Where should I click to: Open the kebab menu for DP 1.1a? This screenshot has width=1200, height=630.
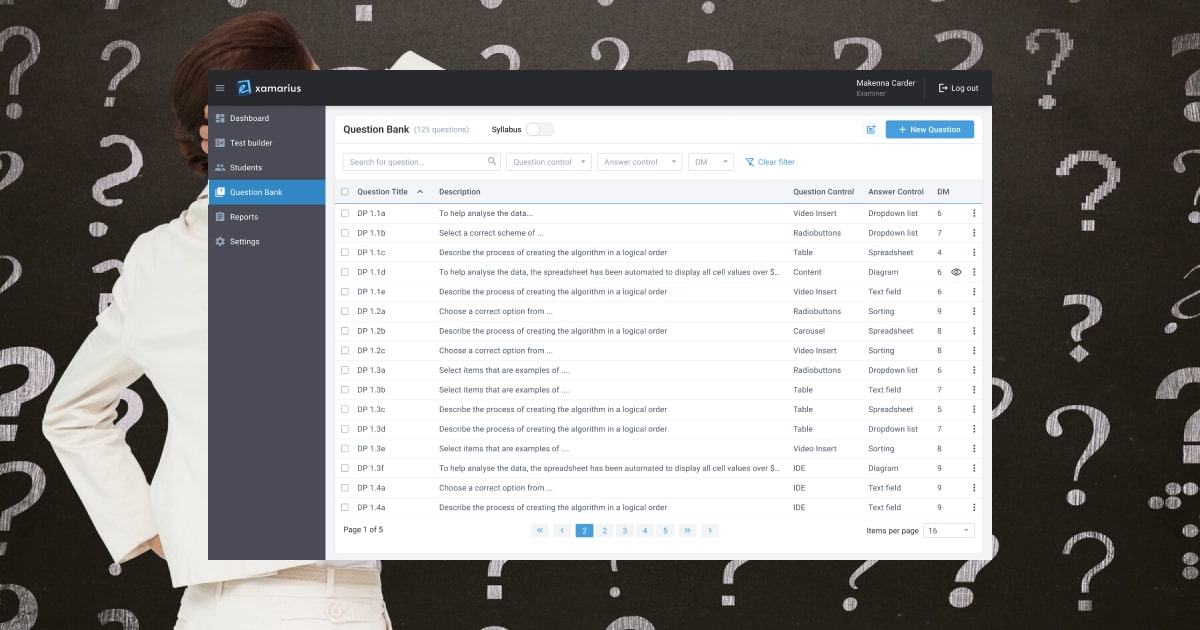[x=975, y=213]
